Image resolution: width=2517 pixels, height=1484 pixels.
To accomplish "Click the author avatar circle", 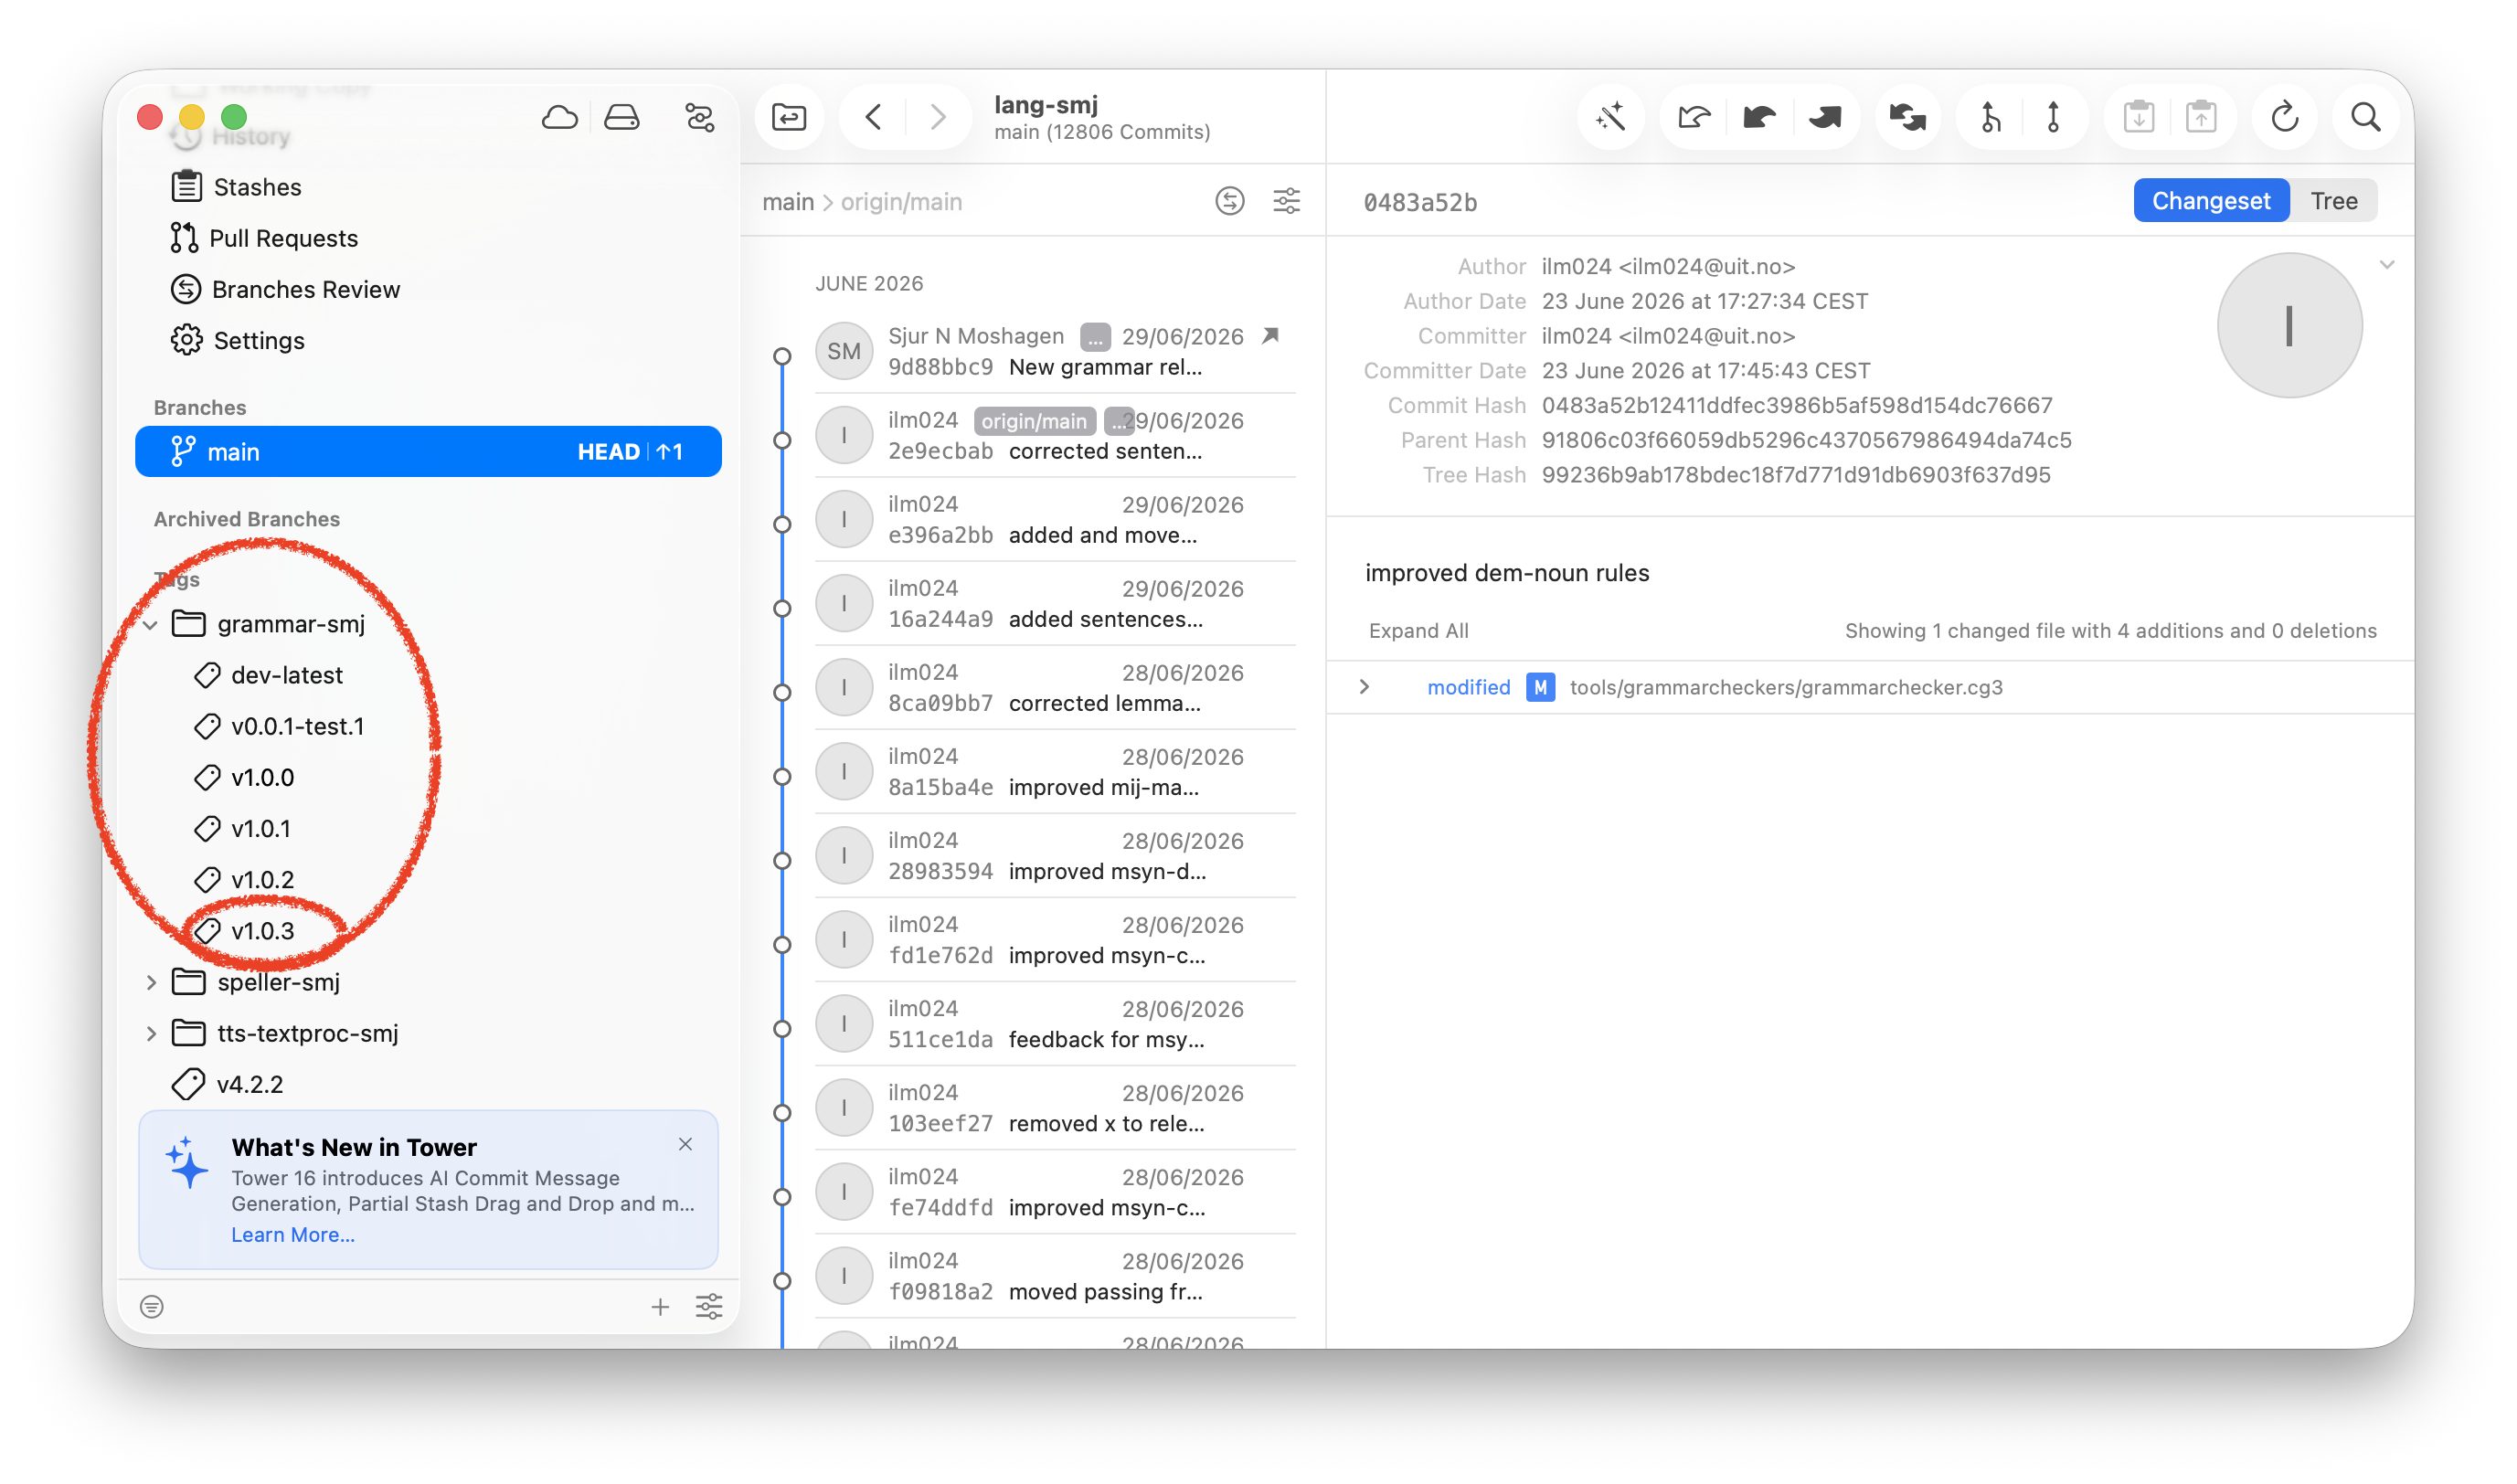I will click(x=2289, y=325).
